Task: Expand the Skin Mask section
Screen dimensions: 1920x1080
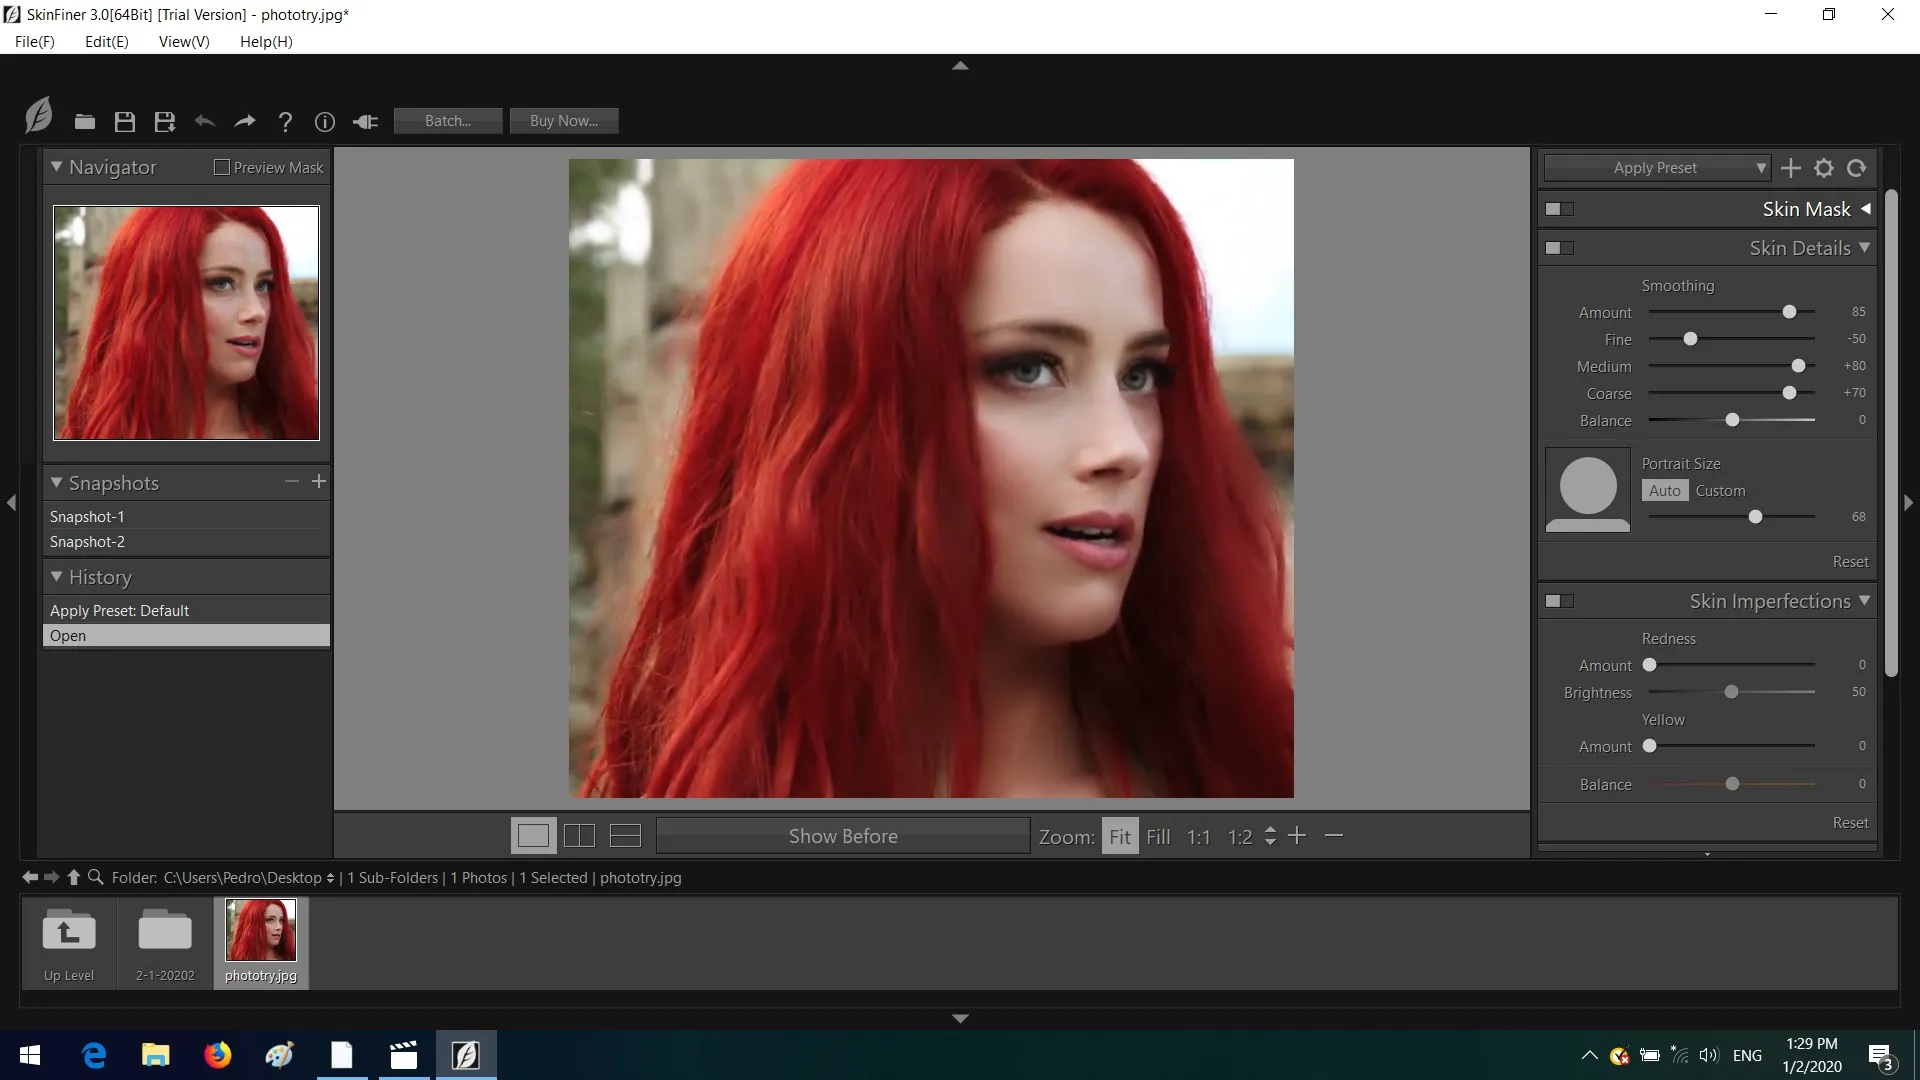Action: coord(1866,209)
